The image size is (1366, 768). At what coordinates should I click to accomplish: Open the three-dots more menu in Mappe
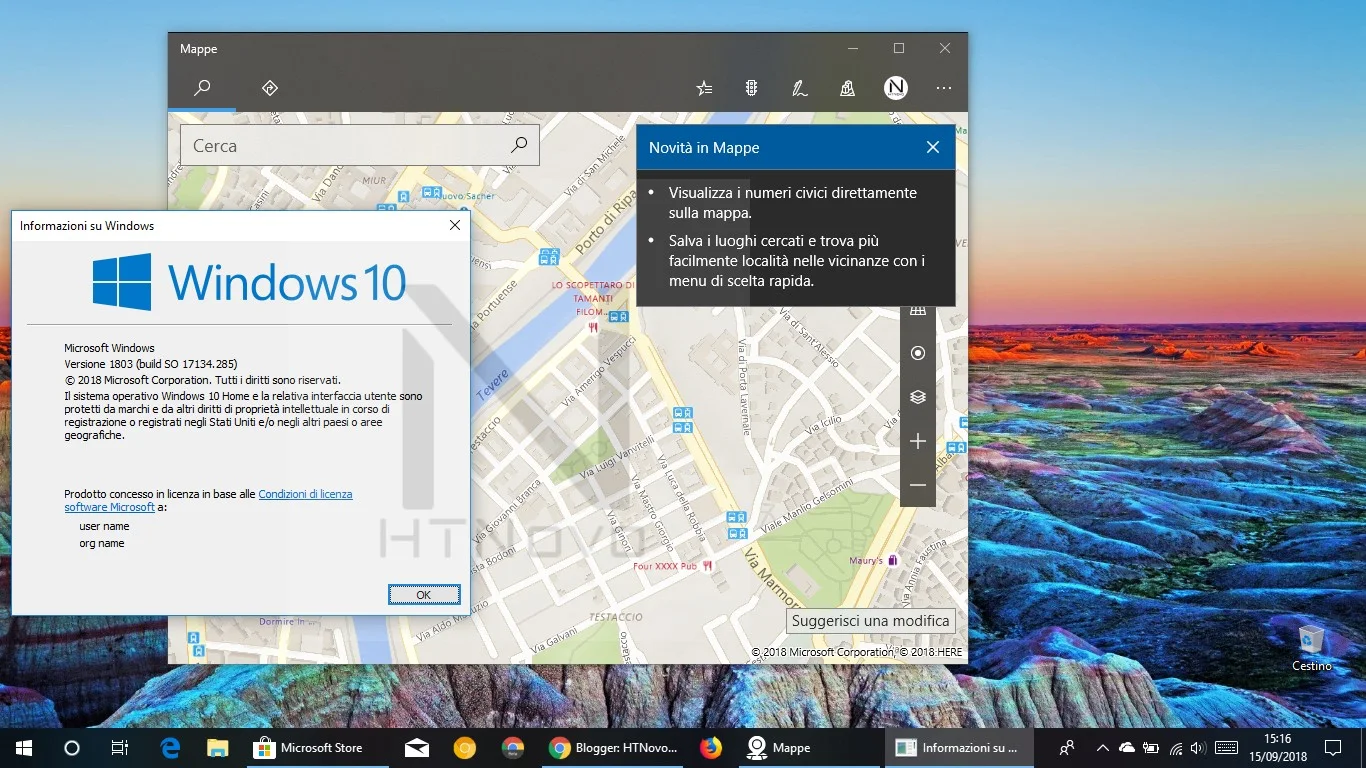click(x=944, y=88)
